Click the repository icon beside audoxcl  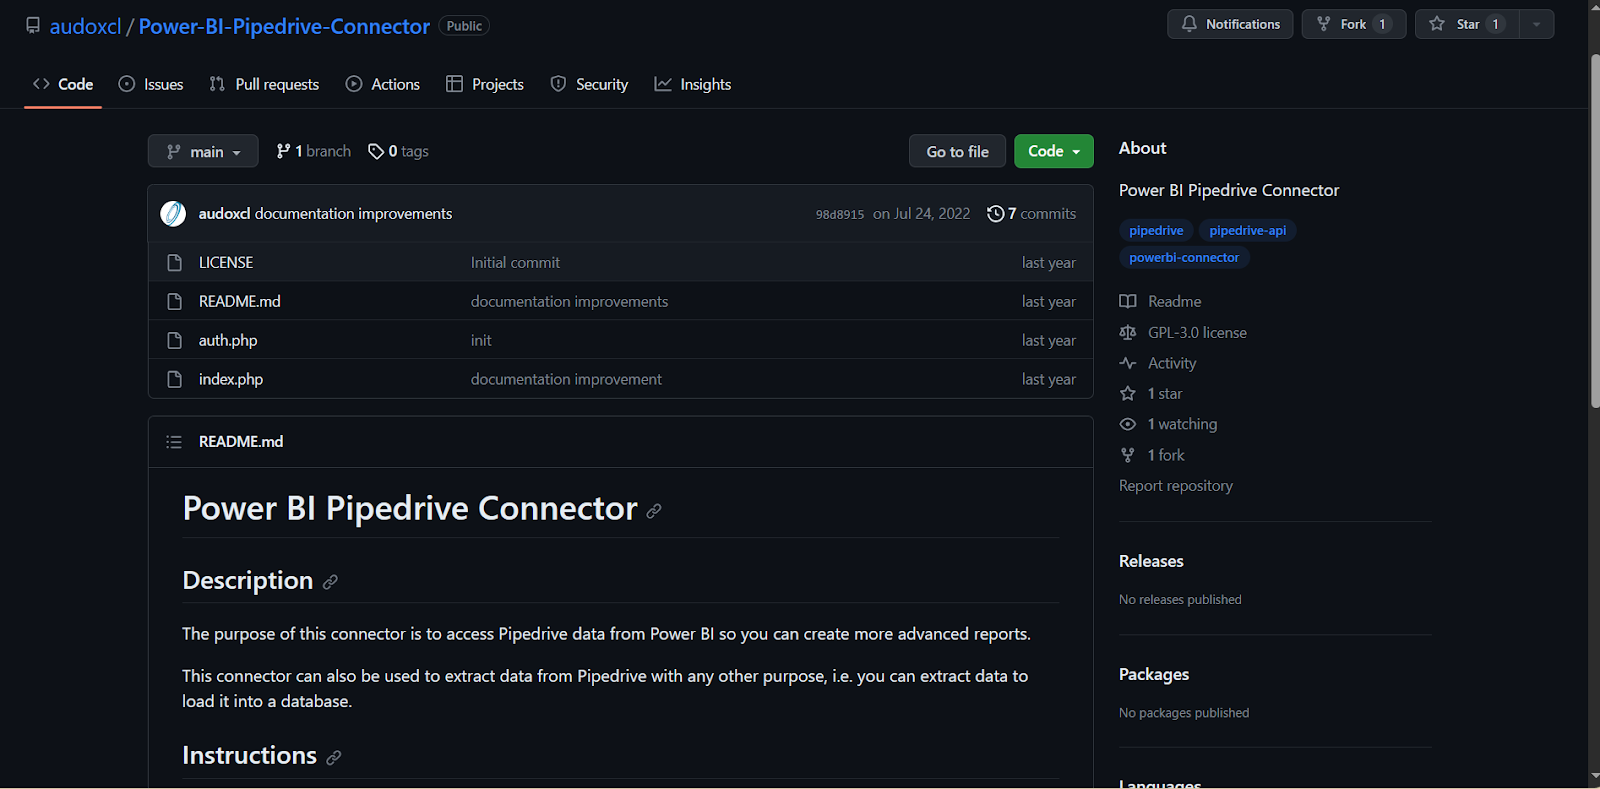(33, 26)
